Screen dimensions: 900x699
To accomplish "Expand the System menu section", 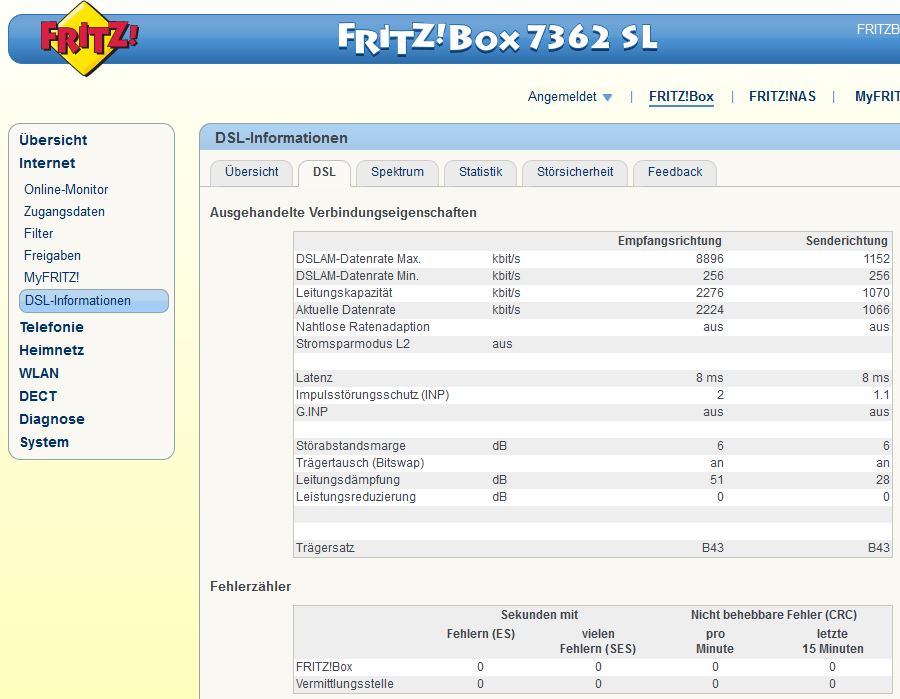I will point(44,442).
